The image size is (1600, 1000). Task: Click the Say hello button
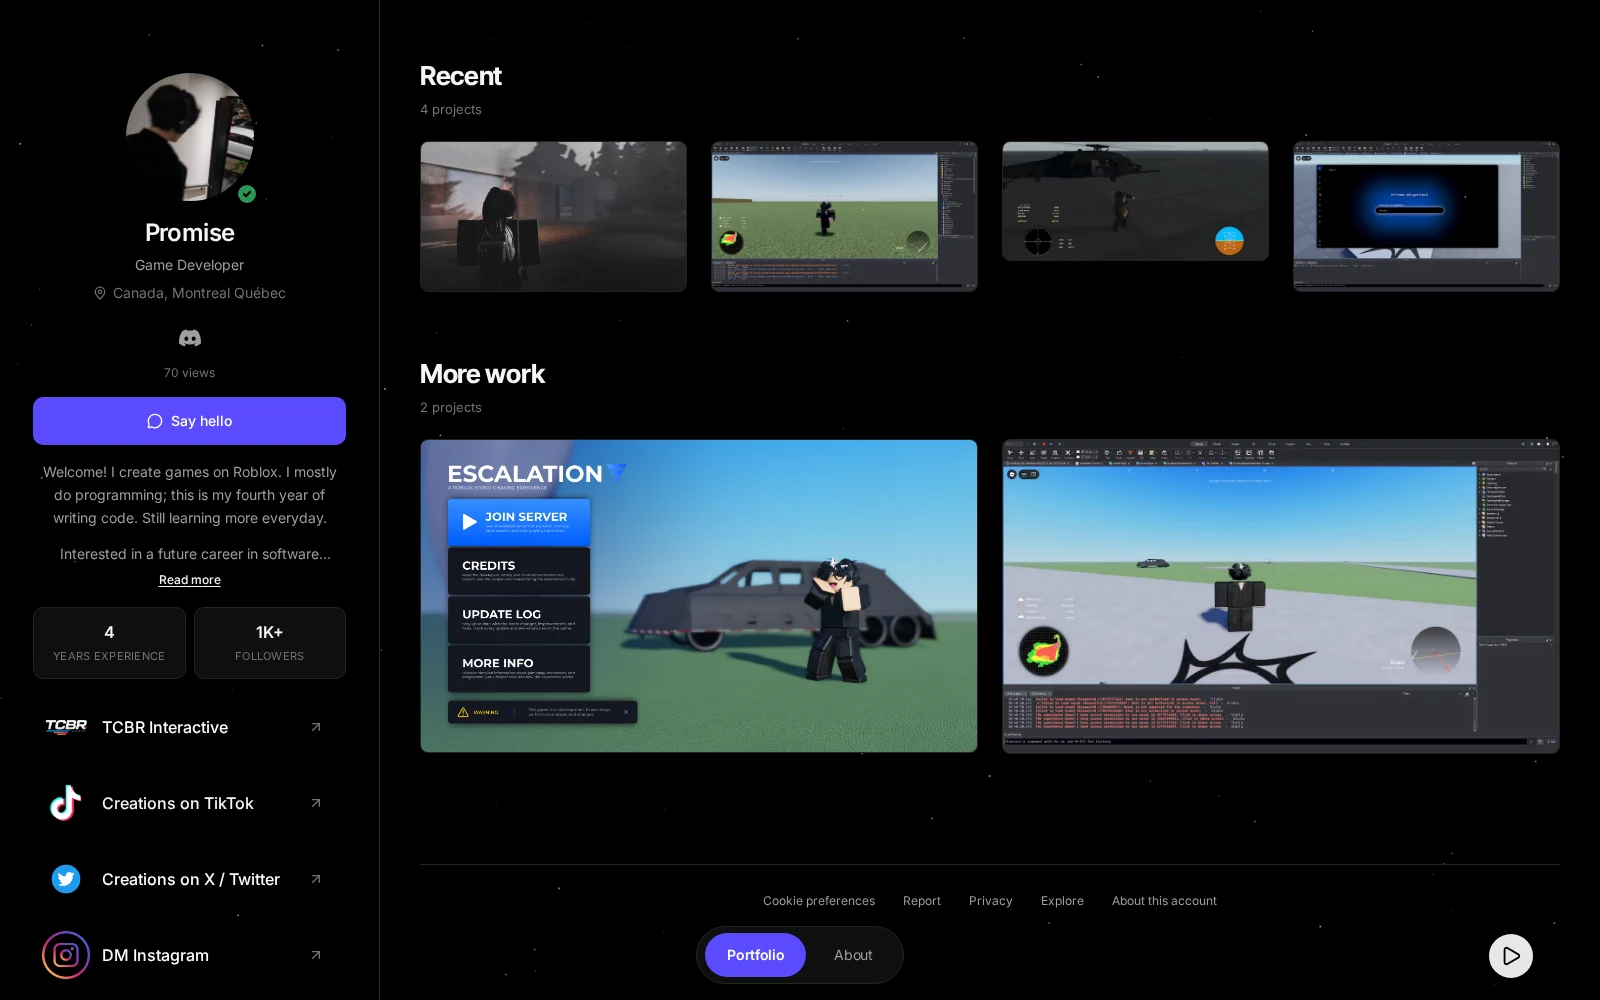(189, 421)
